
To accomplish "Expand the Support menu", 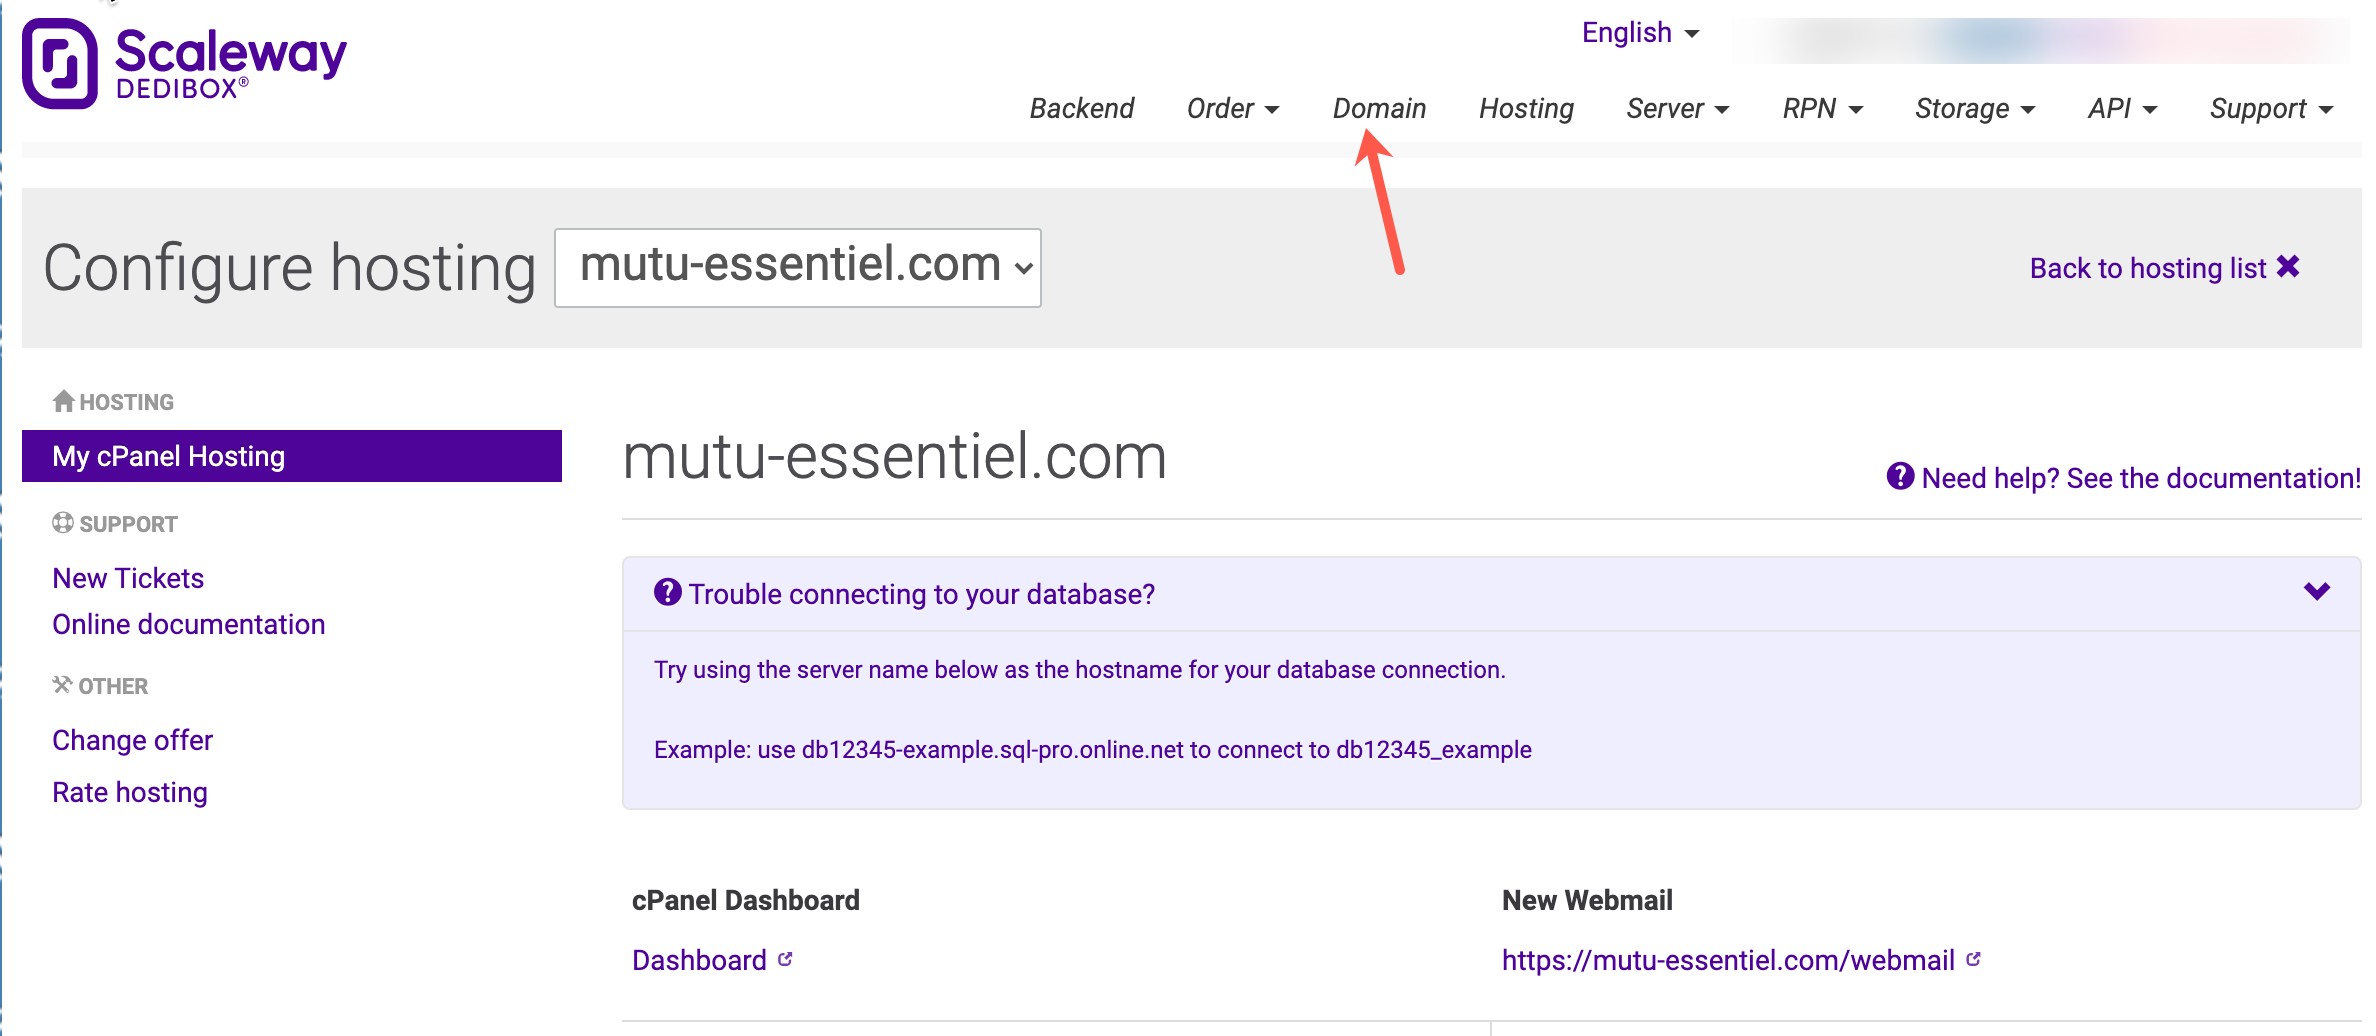I will click(x=2270, y=108).
